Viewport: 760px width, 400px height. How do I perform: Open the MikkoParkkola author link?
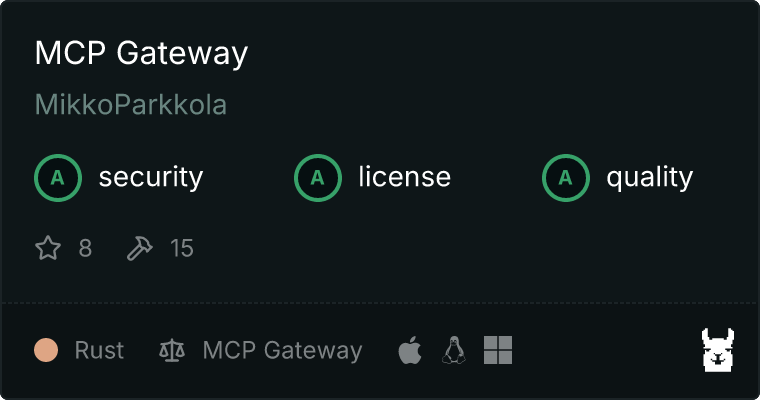(x=131, y=105)
